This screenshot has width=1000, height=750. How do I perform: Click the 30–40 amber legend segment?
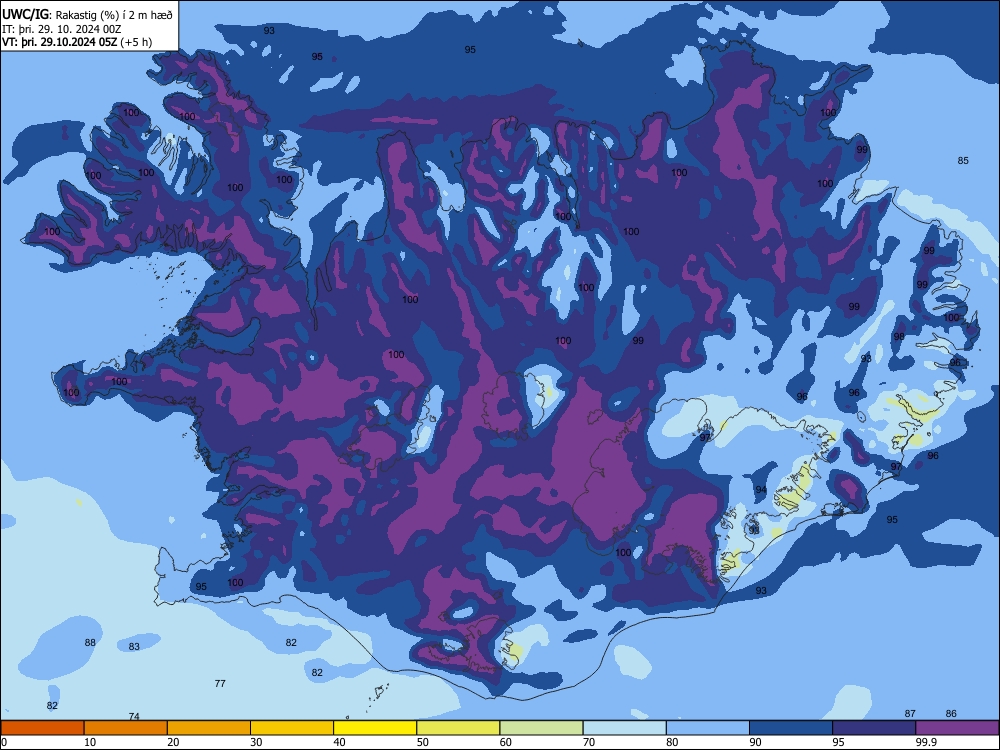point(292,728)
